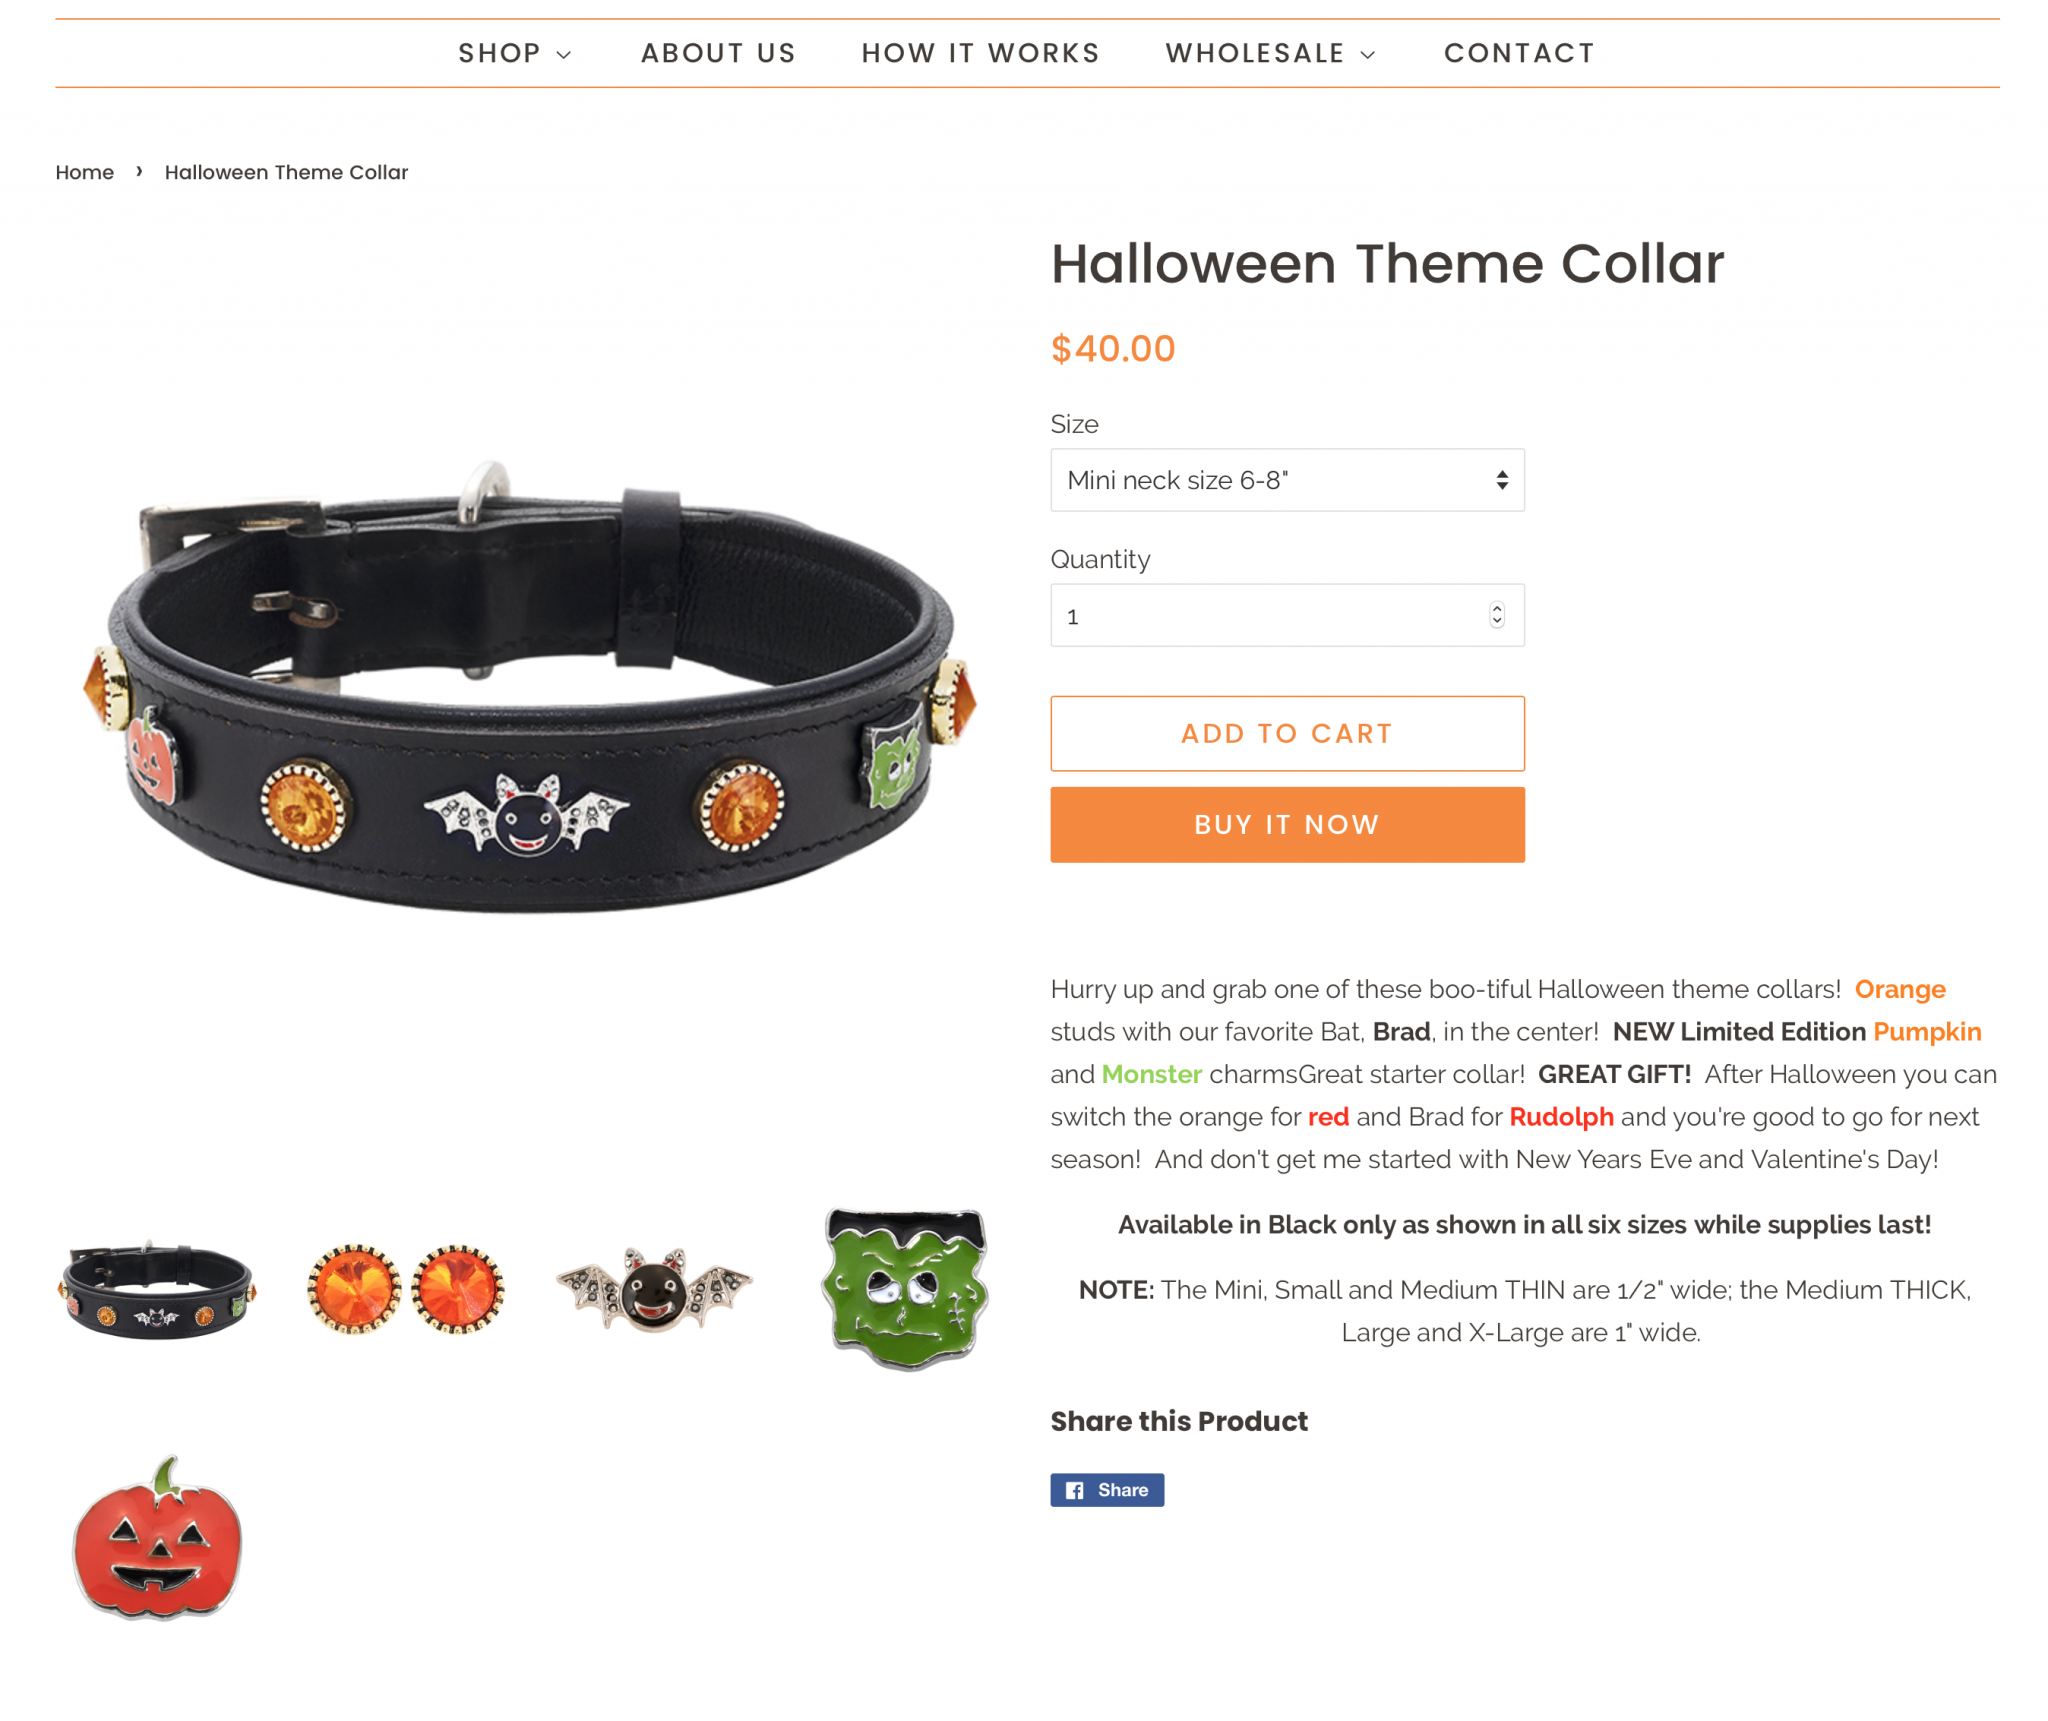Click the main collar product image
This screenshot has width=2048, height=1721.
tap(530, 686)
